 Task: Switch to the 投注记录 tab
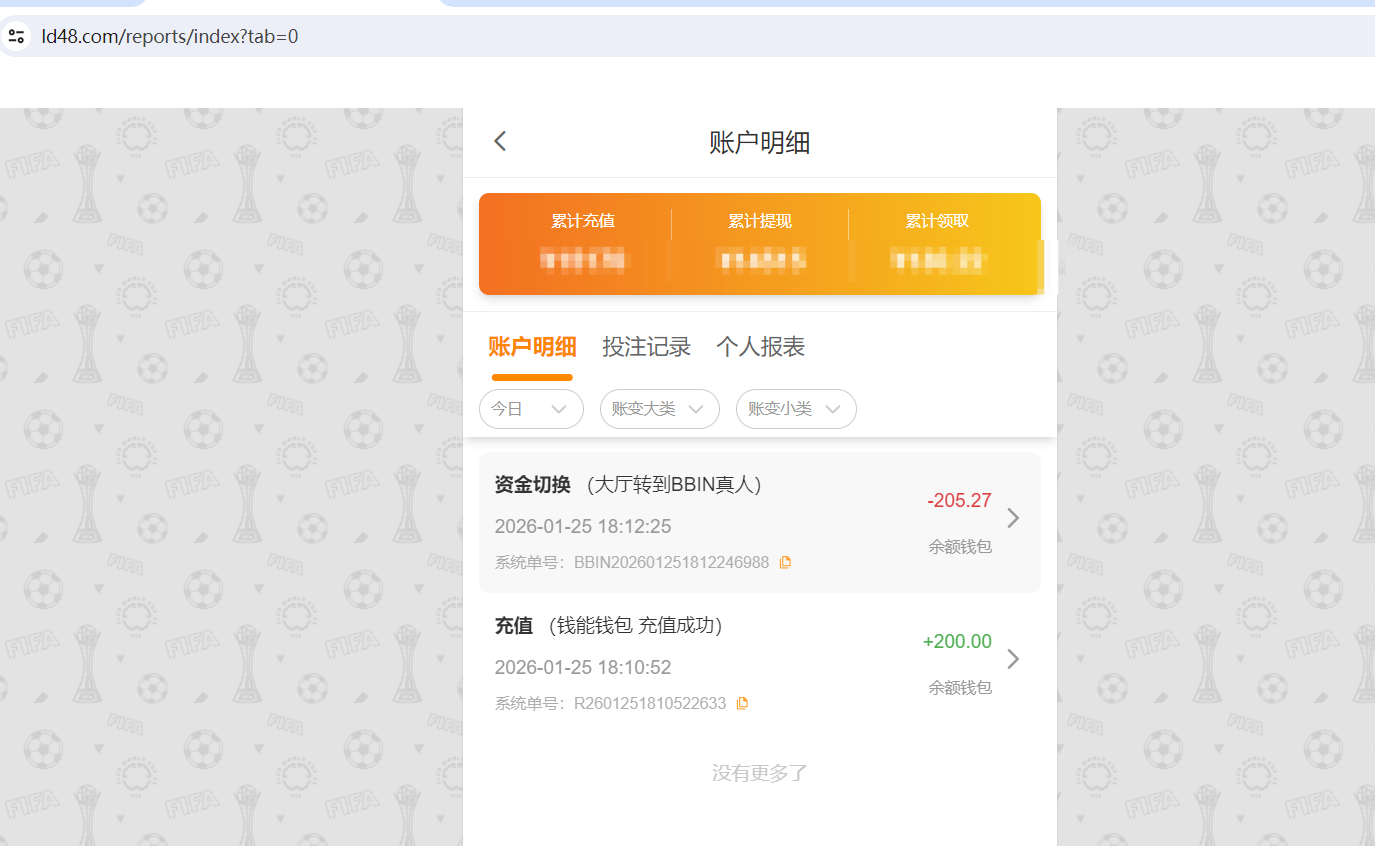point(646,347)
